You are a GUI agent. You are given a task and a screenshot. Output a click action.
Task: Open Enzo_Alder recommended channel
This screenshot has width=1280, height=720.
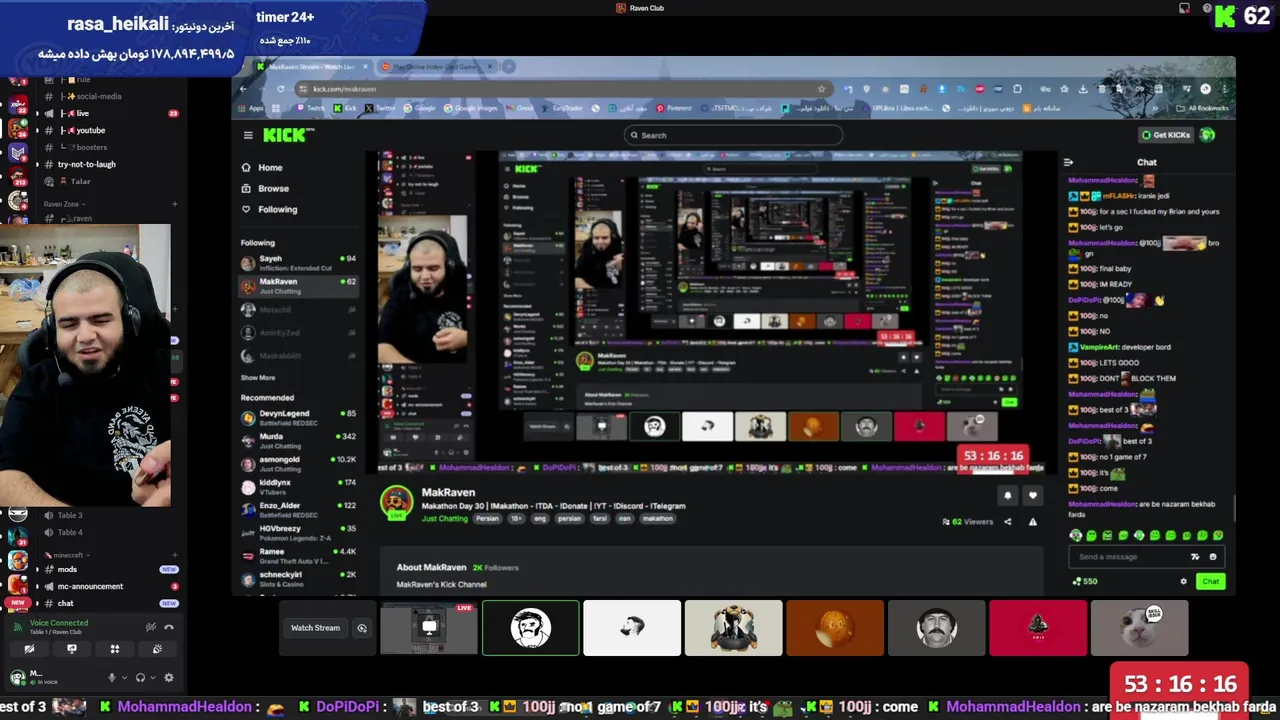coord(298,510)
